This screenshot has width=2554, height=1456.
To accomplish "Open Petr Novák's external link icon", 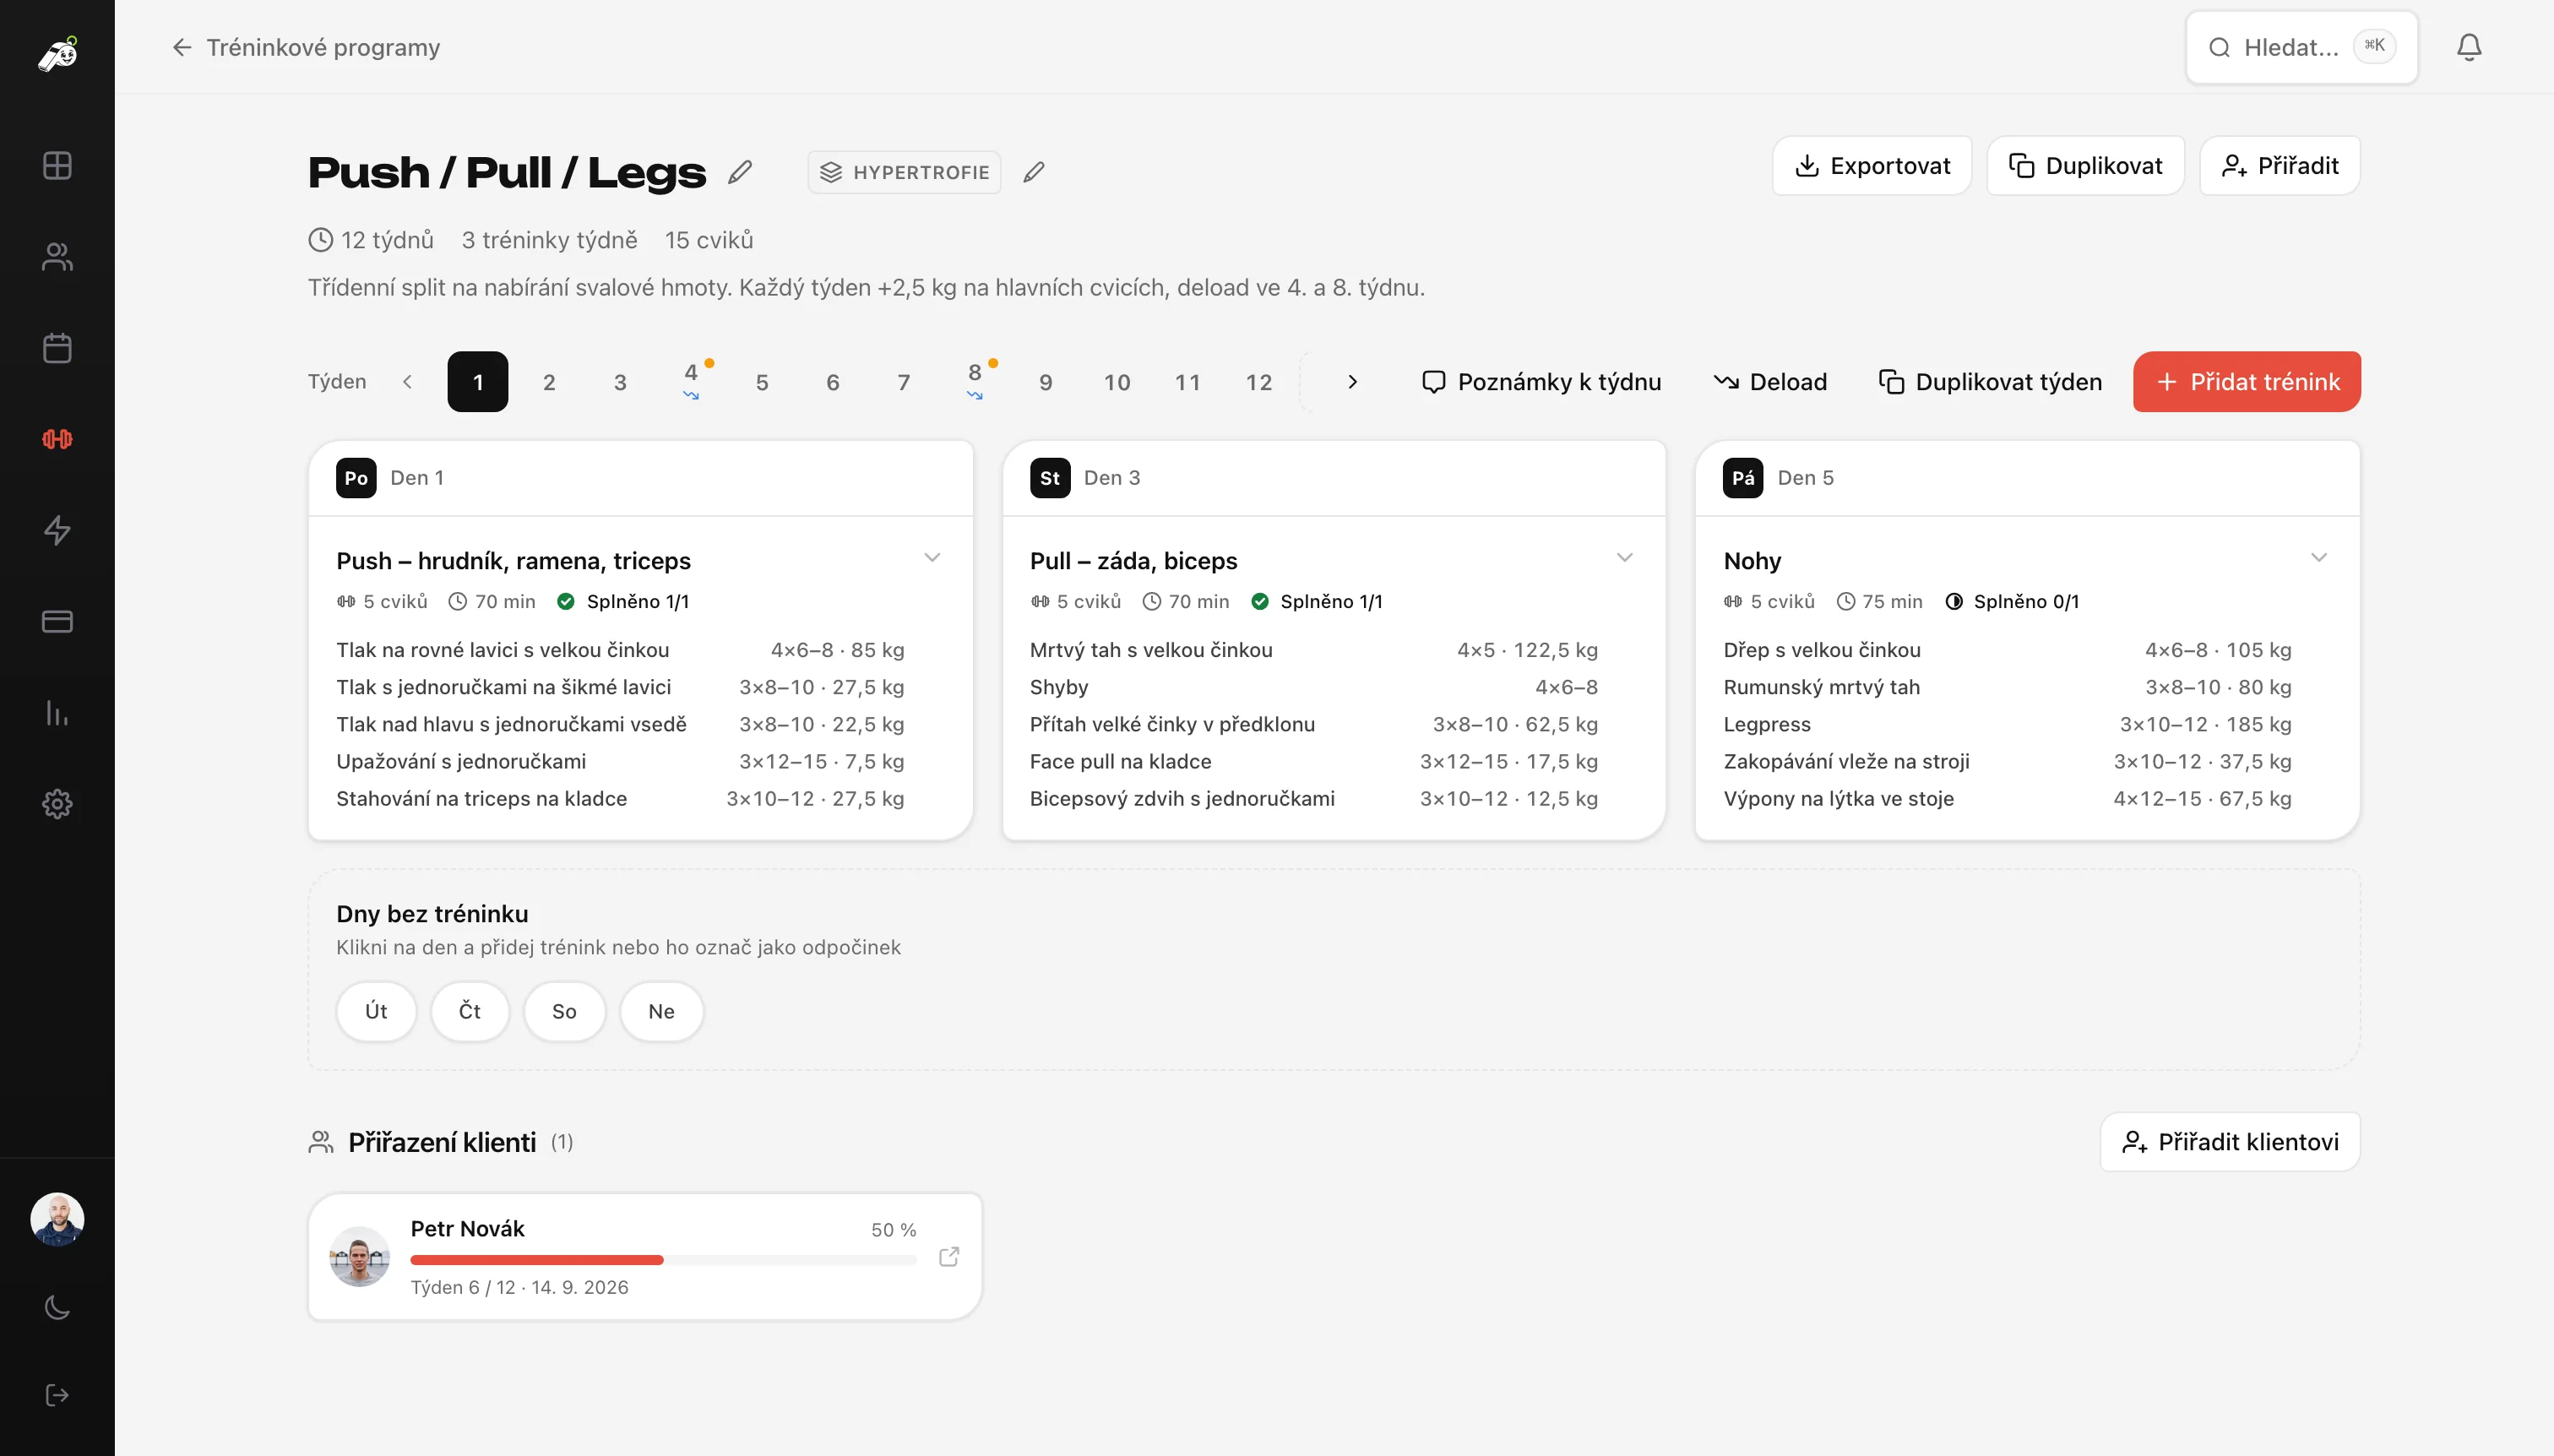I will (949, 1257).
